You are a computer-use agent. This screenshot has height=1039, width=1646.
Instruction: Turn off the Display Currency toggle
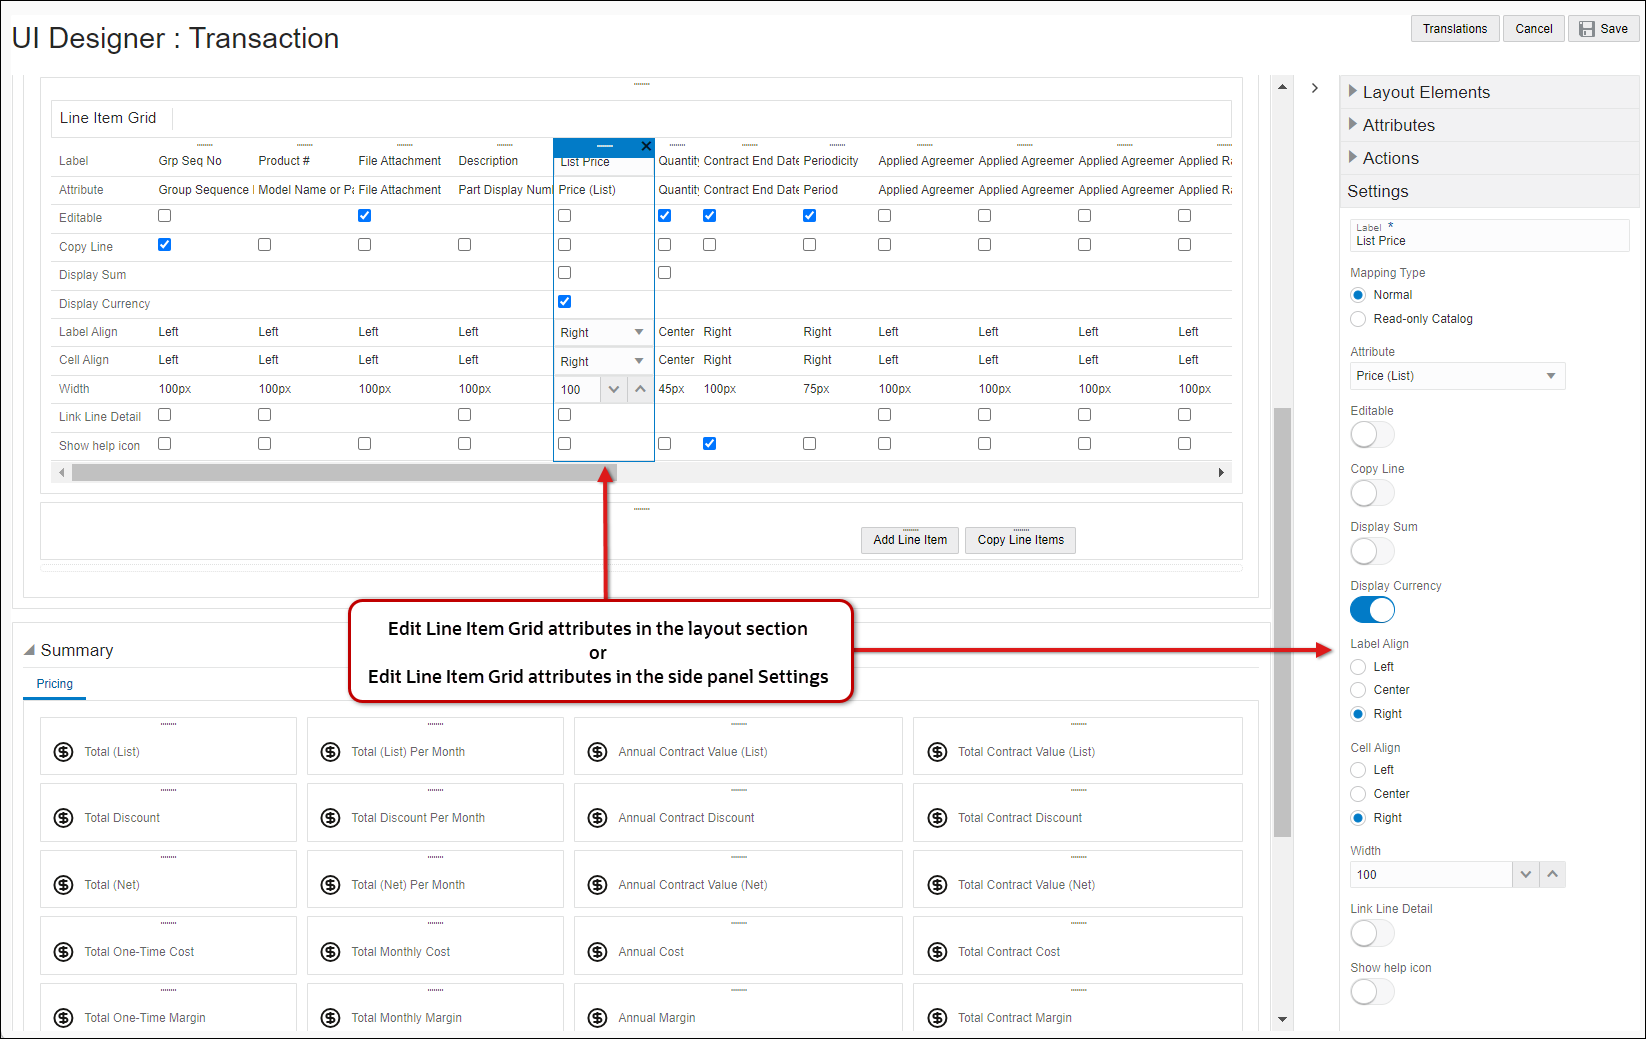pos(1372,610)
